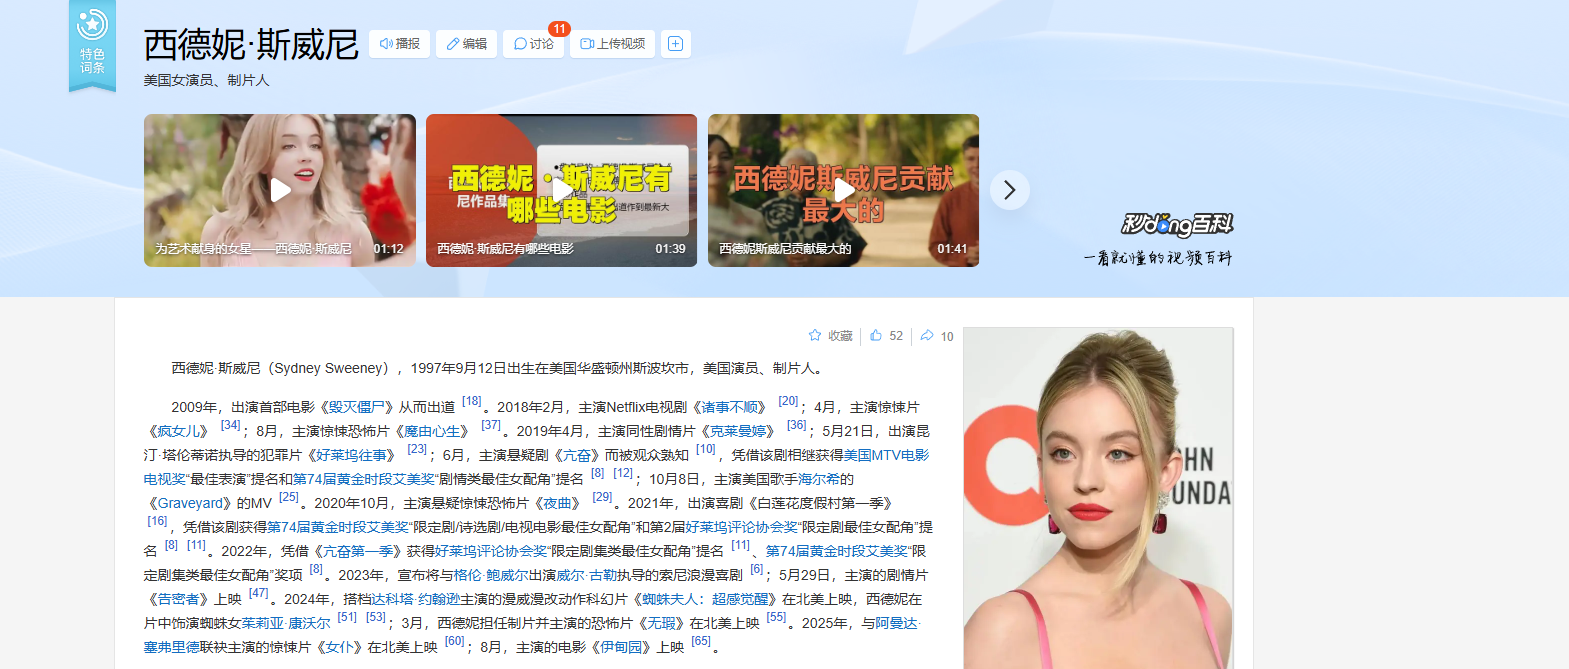Open citation reference [20]
1569x669 pixels.
pyautogui.click(x=788, y=401)
